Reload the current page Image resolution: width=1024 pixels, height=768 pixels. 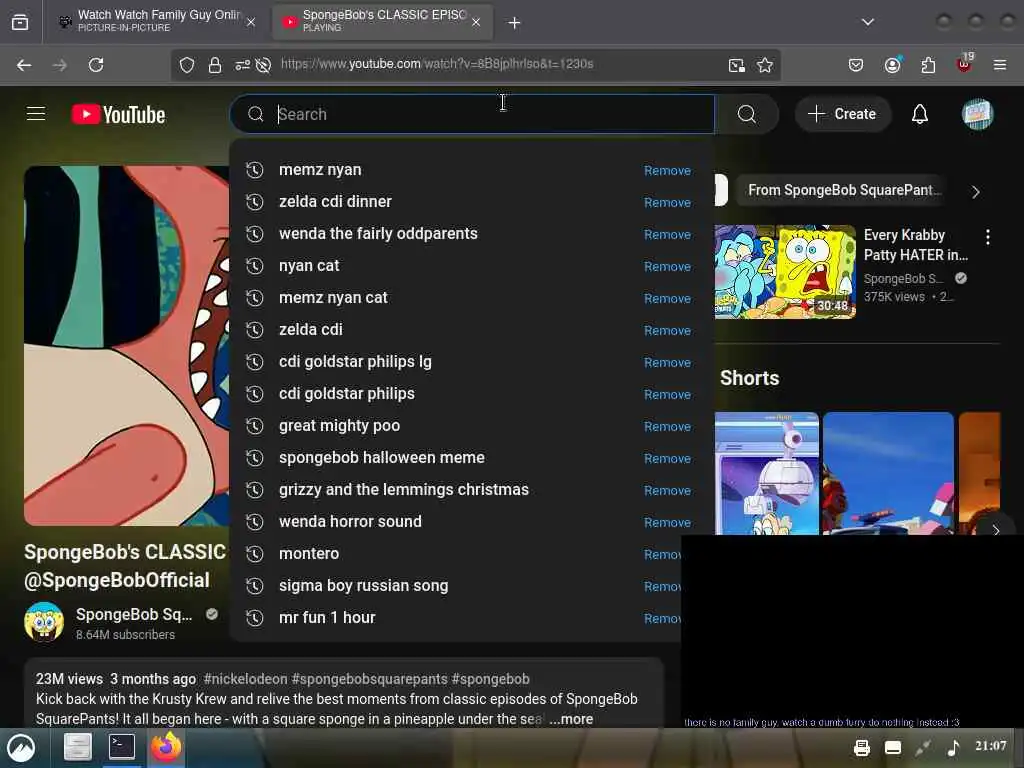(96, 65)
